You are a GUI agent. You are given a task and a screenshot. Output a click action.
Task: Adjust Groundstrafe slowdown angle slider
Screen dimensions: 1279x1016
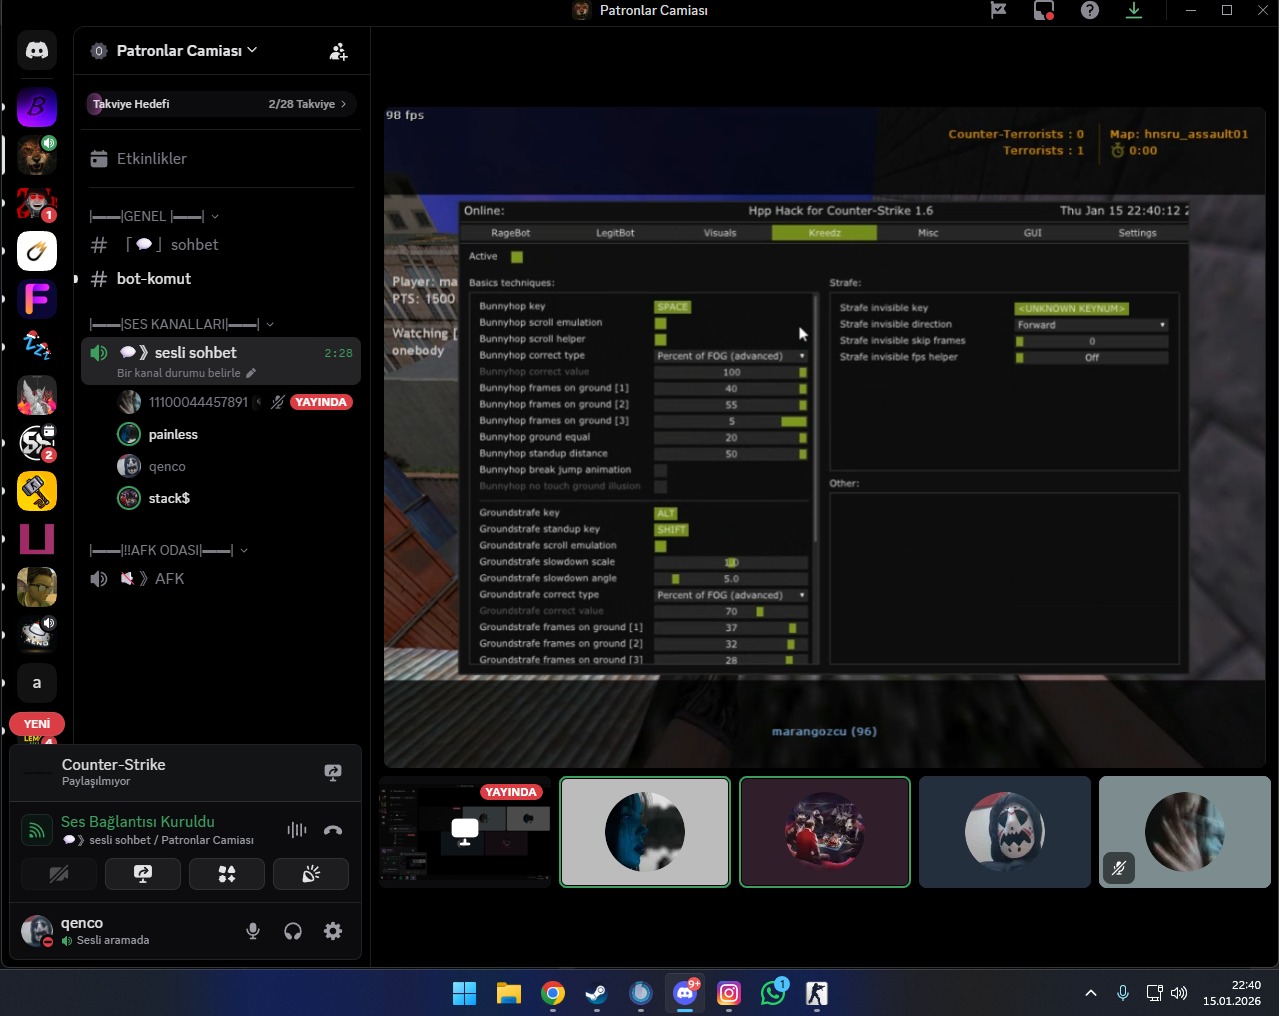tap(731, 579)
